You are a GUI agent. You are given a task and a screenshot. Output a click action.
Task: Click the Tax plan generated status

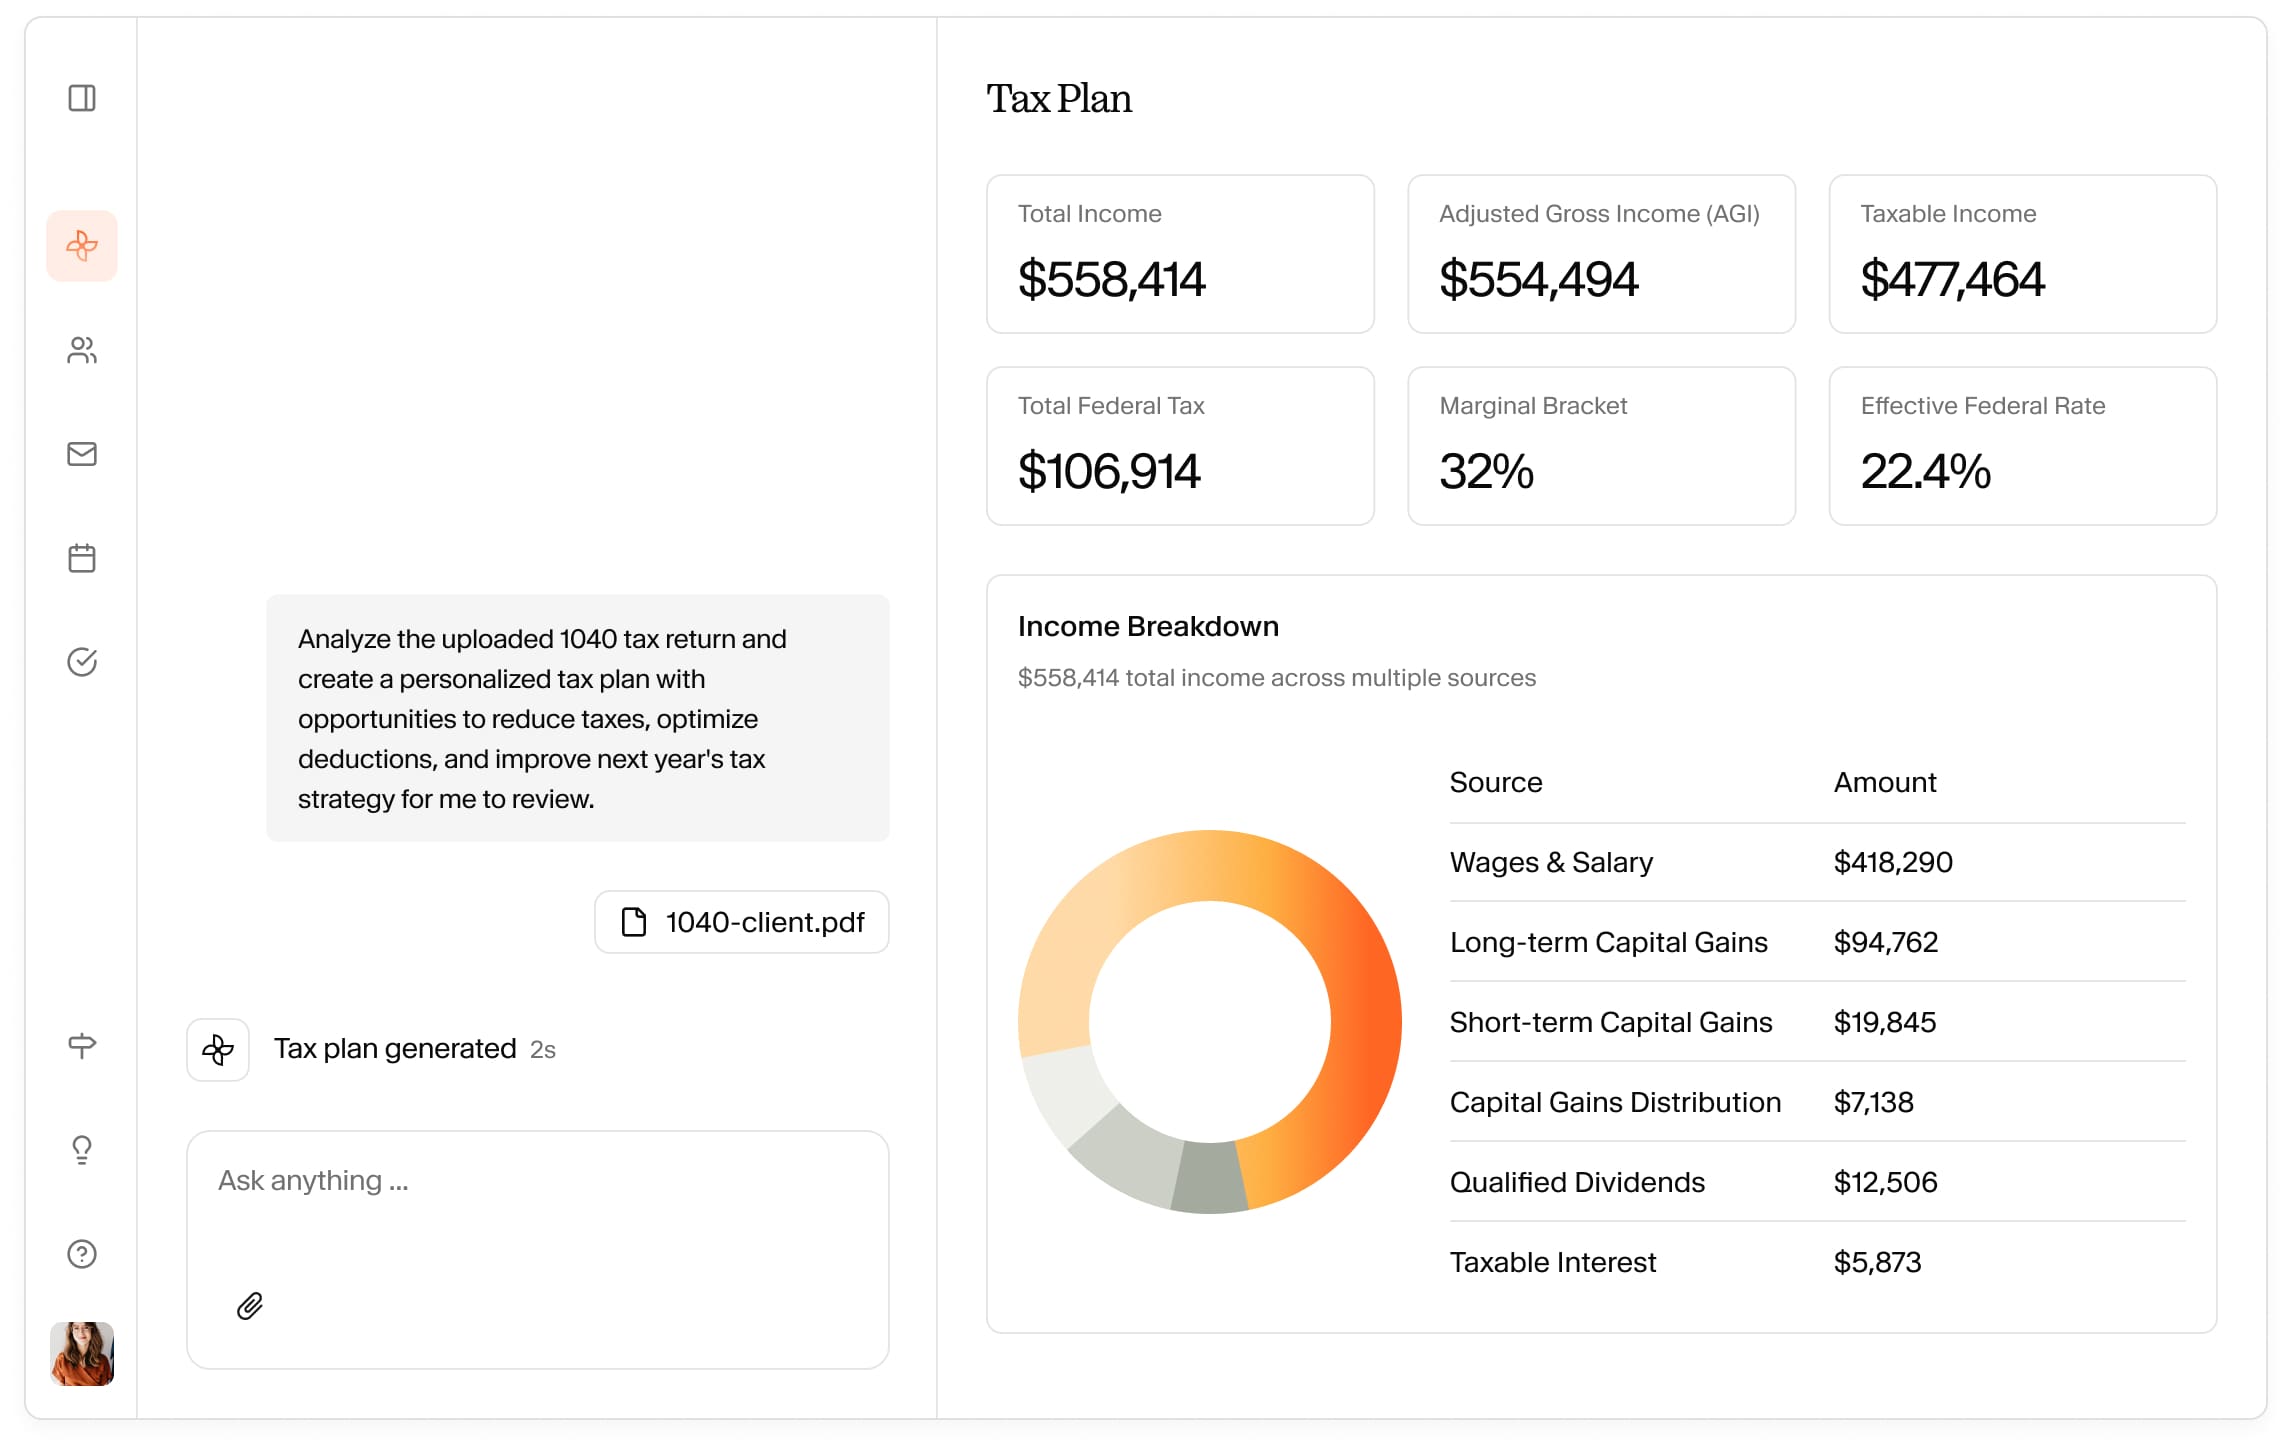(x=395, y=1049)
